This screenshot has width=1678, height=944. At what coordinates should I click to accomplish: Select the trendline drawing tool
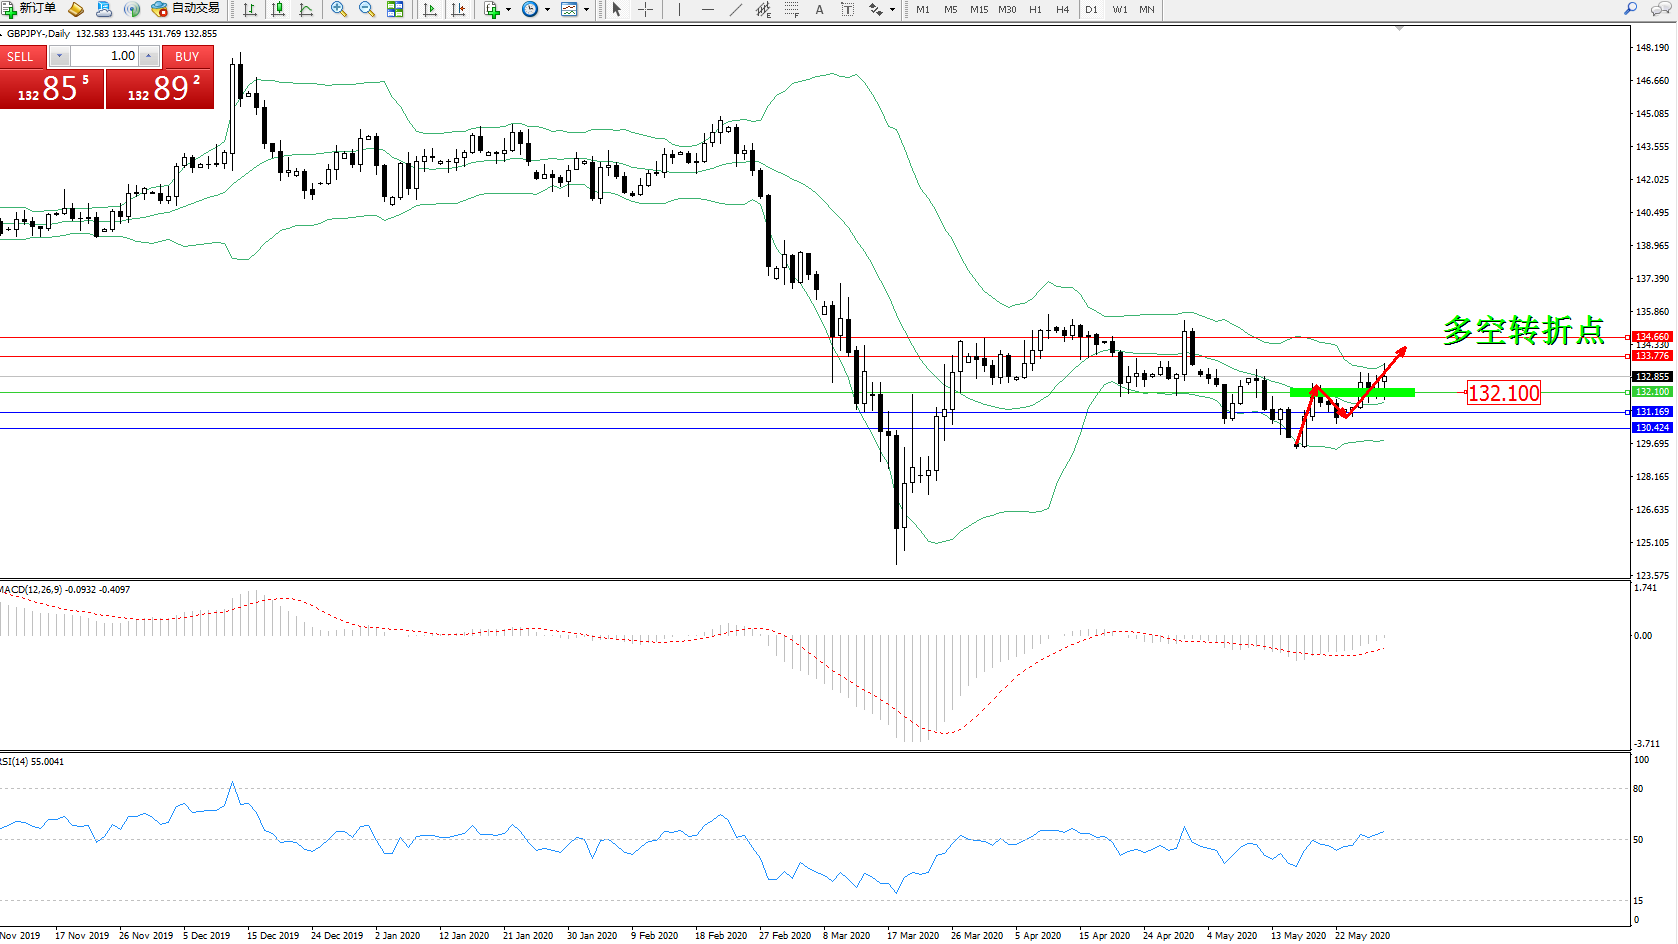pos(736,10)
